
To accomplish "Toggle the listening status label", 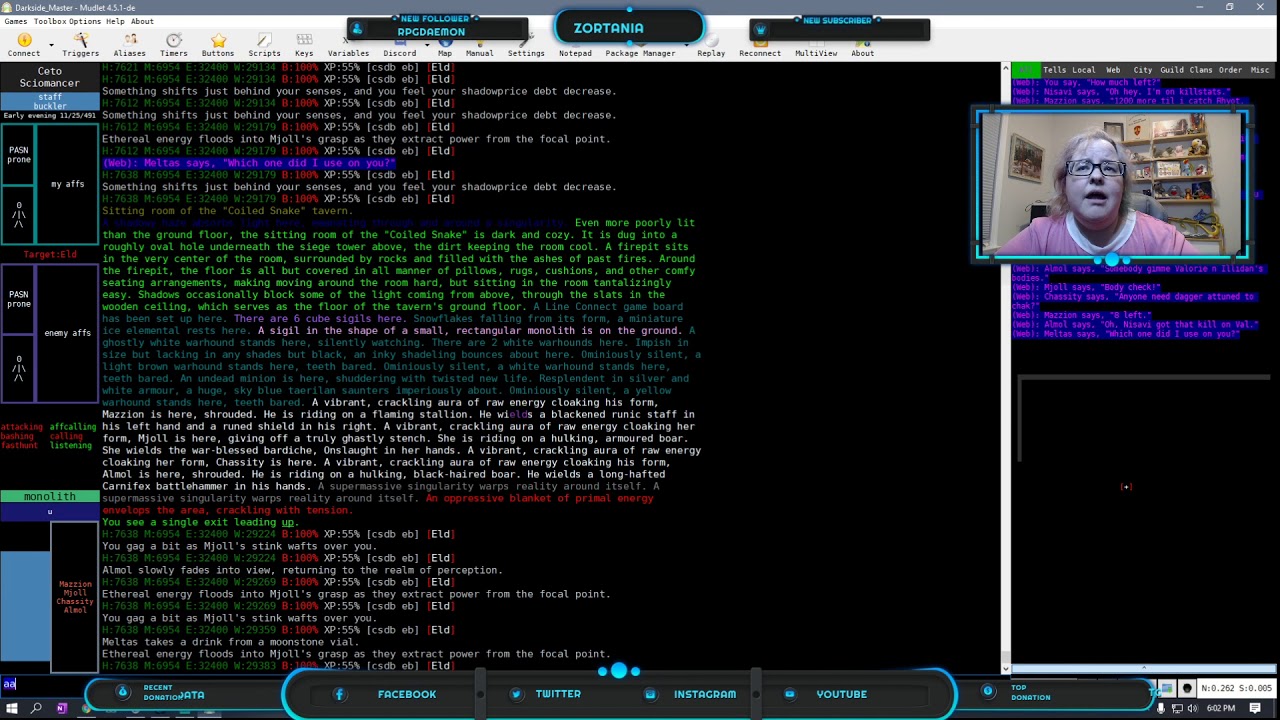I will pos(71,445).
